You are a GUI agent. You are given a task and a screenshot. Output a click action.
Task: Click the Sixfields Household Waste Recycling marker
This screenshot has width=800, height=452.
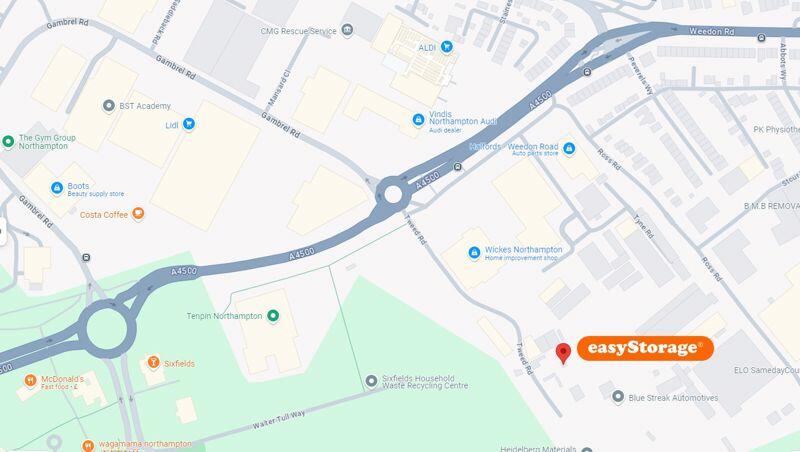click(x=371, y=381)
